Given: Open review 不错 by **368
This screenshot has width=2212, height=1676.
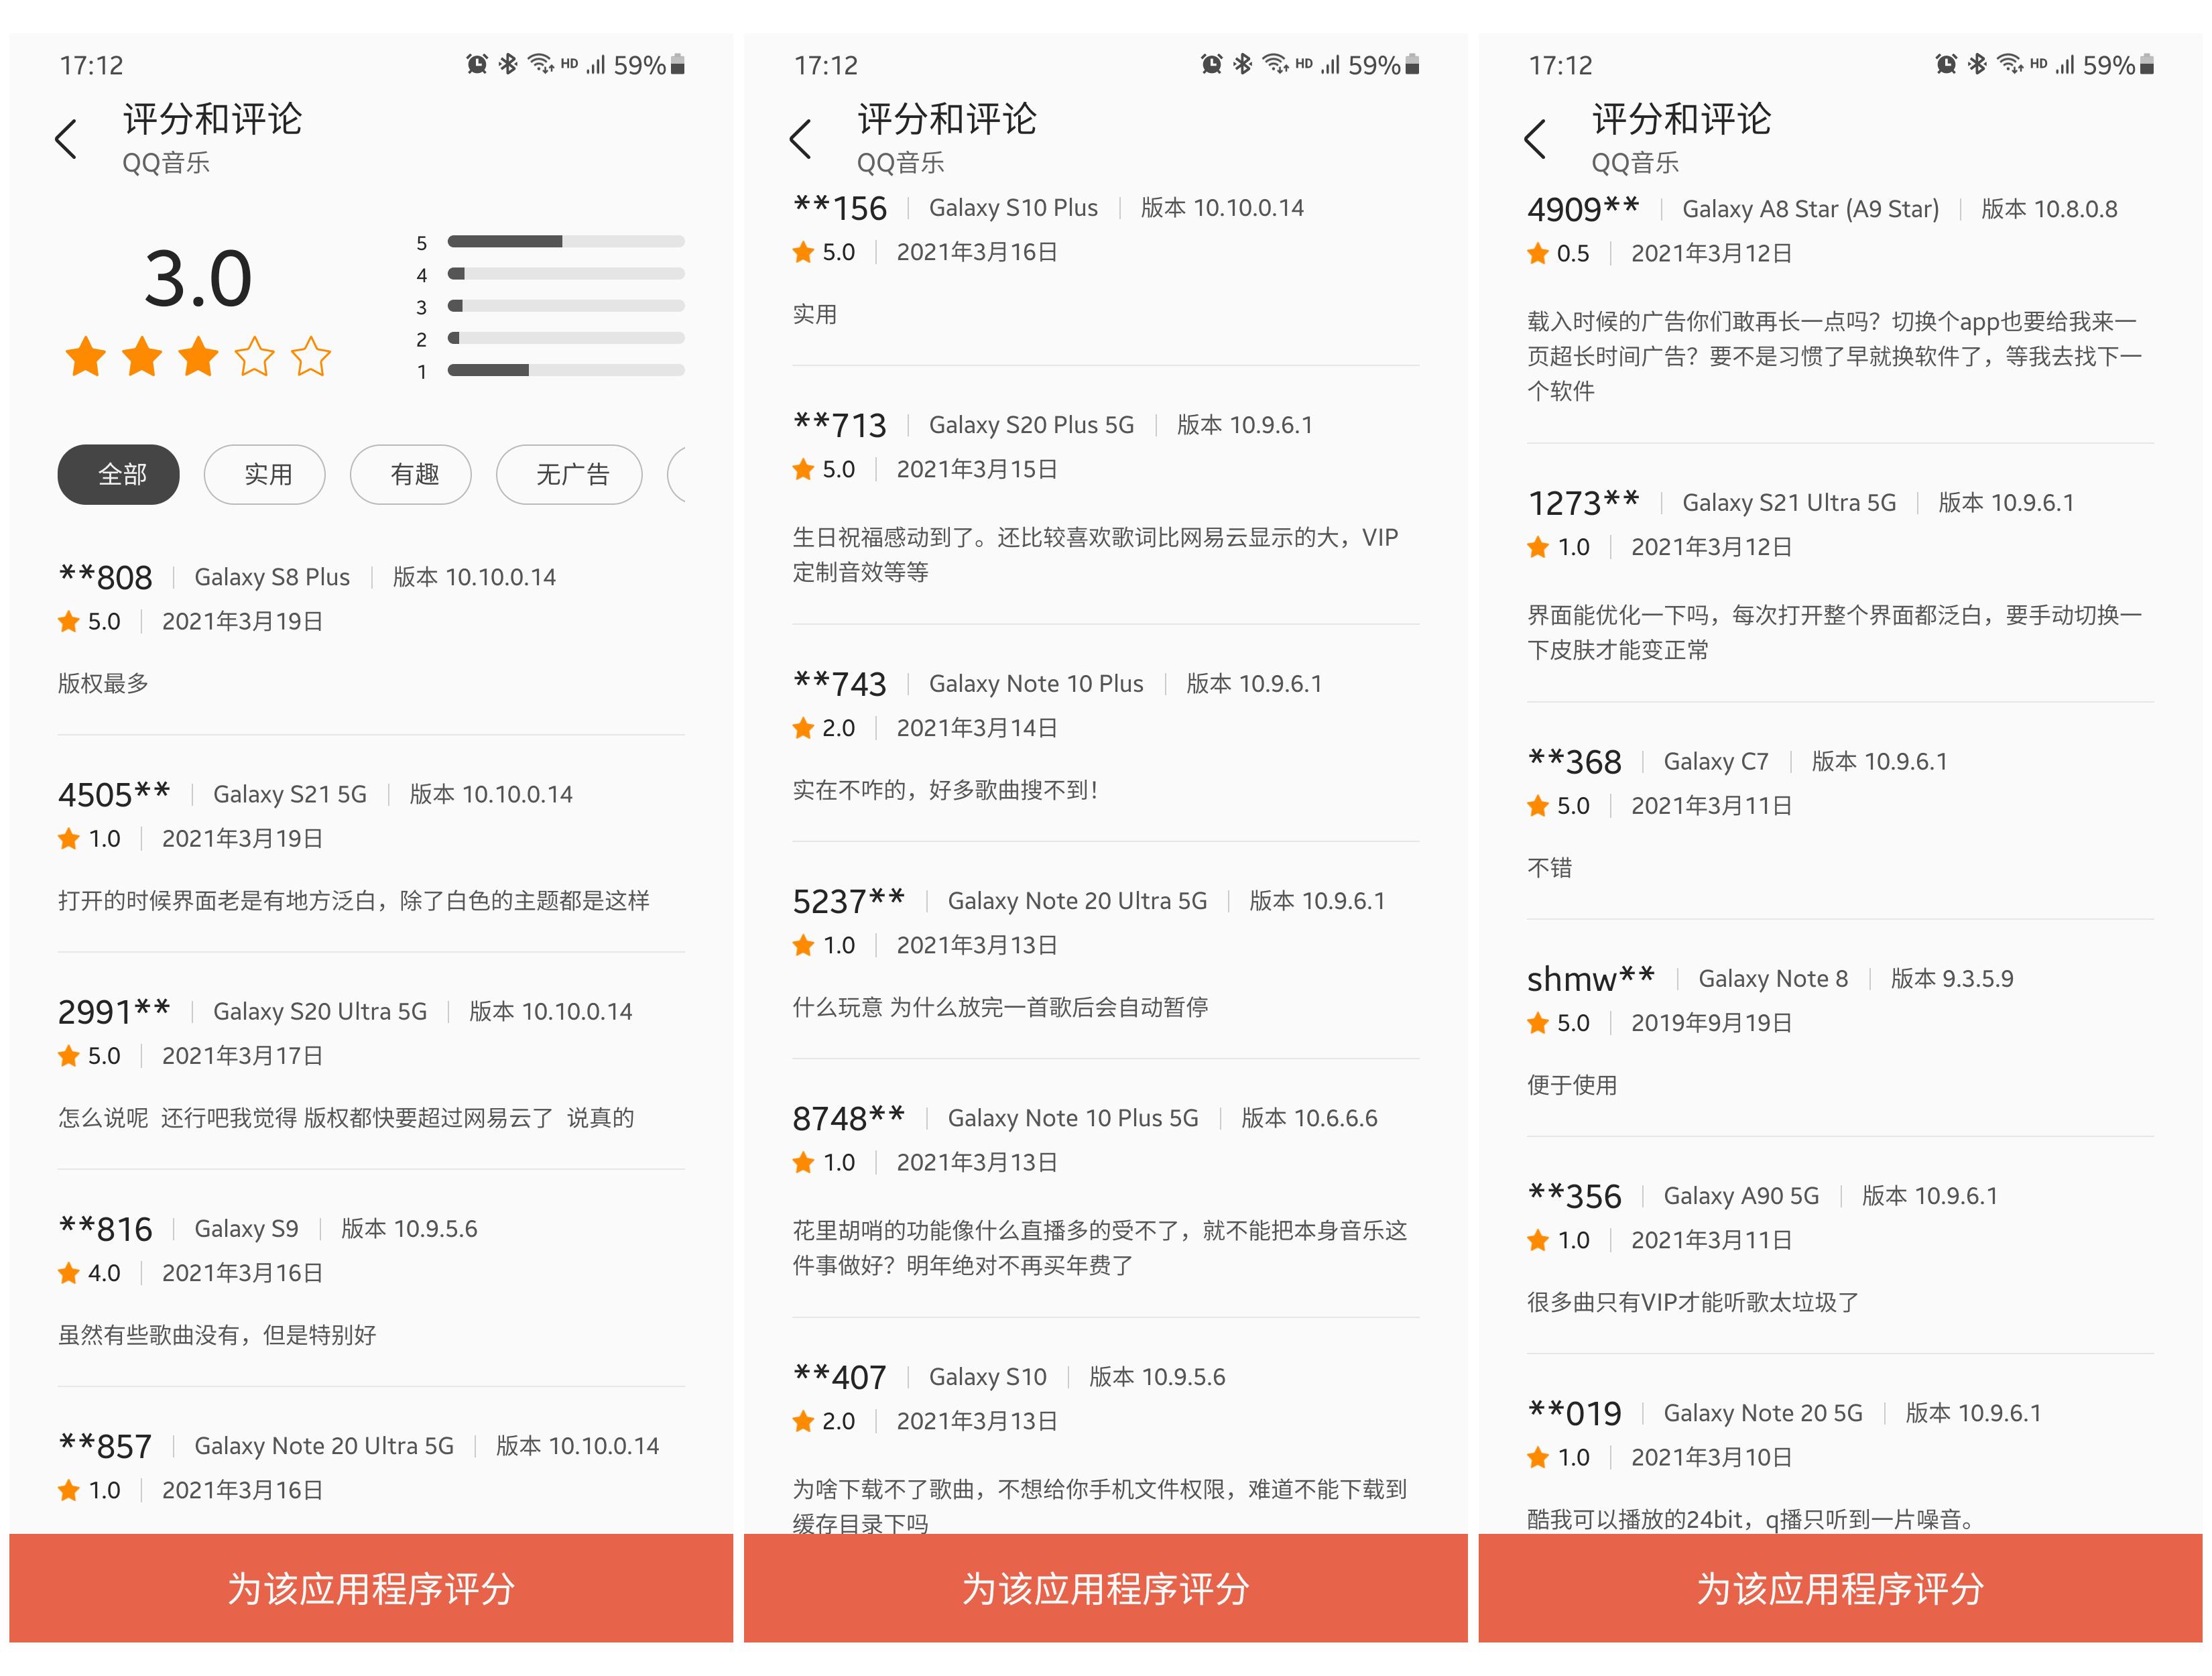Looking at the screenshot, I should 1549,868.
